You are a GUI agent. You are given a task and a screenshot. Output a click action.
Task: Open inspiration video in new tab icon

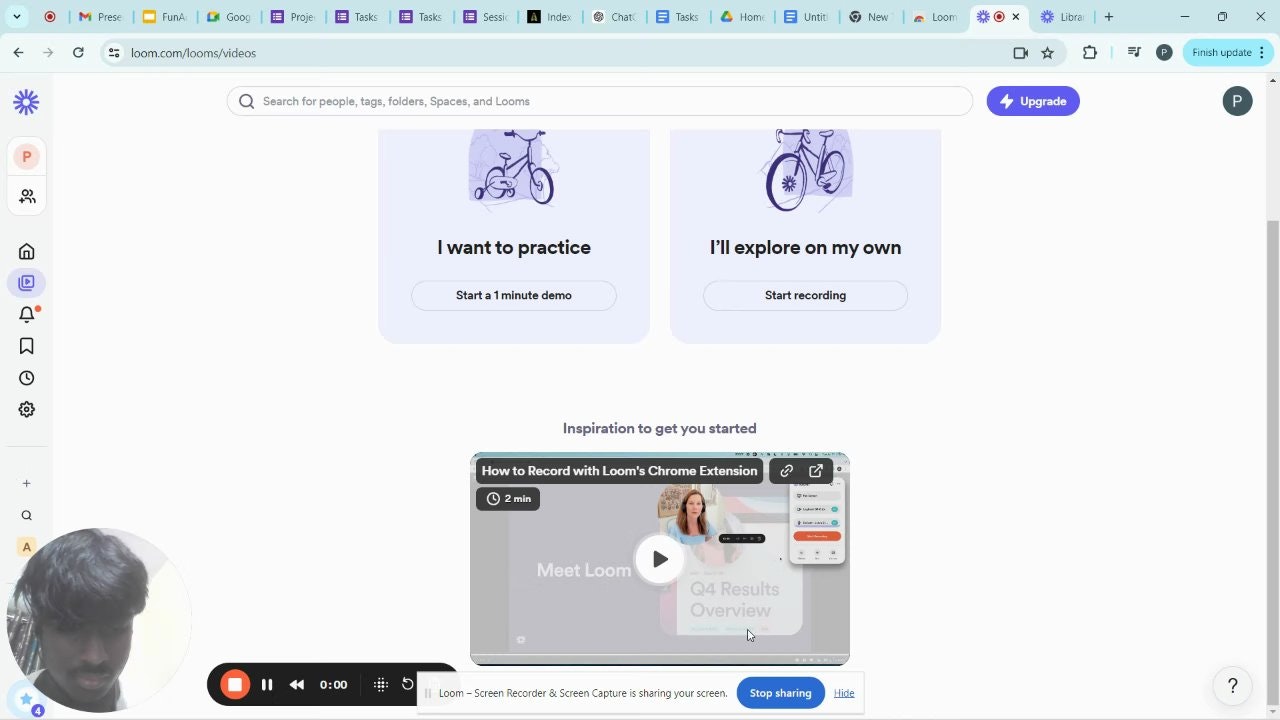tap(816, 471)
